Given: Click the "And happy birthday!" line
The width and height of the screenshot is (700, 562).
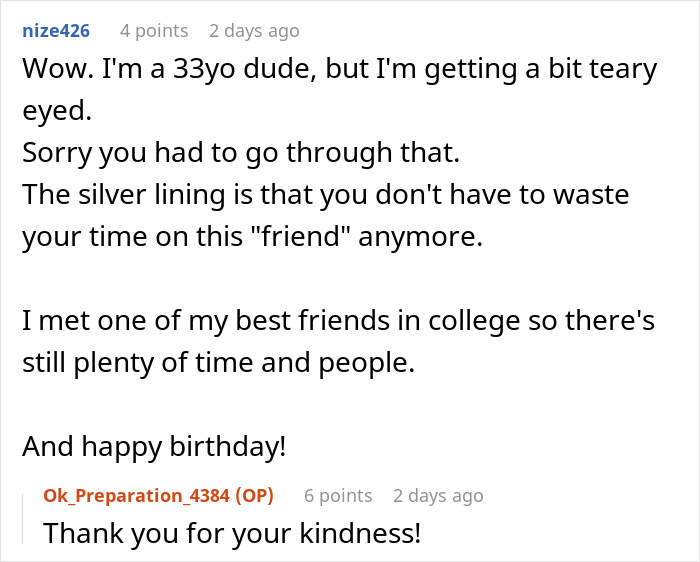Looking at the screenshot, I should 154,445.
